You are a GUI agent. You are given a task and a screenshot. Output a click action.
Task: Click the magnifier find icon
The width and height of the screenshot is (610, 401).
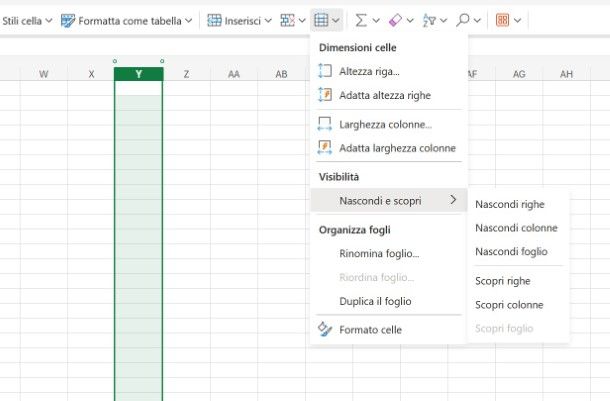462,20
